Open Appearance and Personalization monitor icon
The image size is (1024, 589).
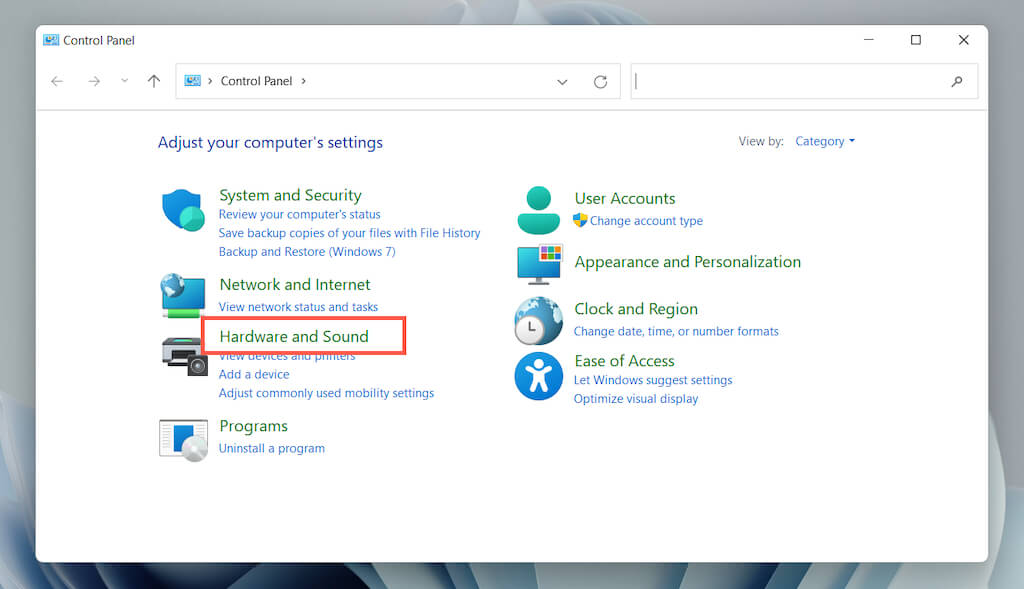point(539,264)
